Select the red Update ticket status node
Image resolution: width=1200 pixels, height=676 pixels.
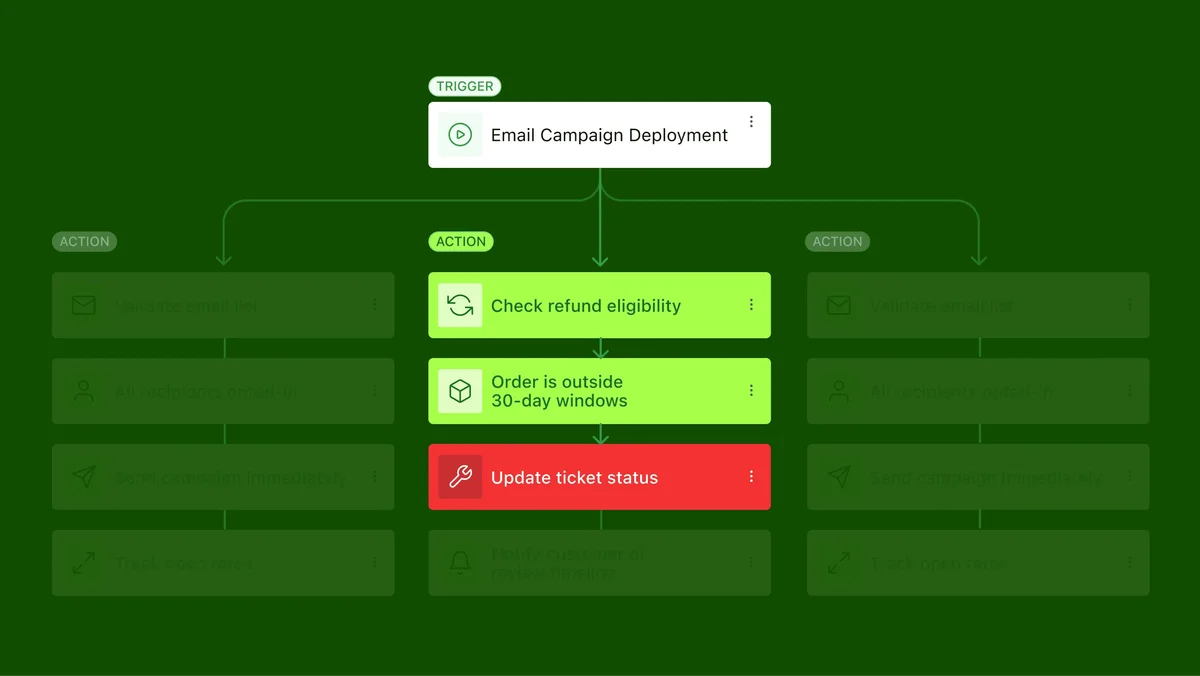[x=599, y=477]
